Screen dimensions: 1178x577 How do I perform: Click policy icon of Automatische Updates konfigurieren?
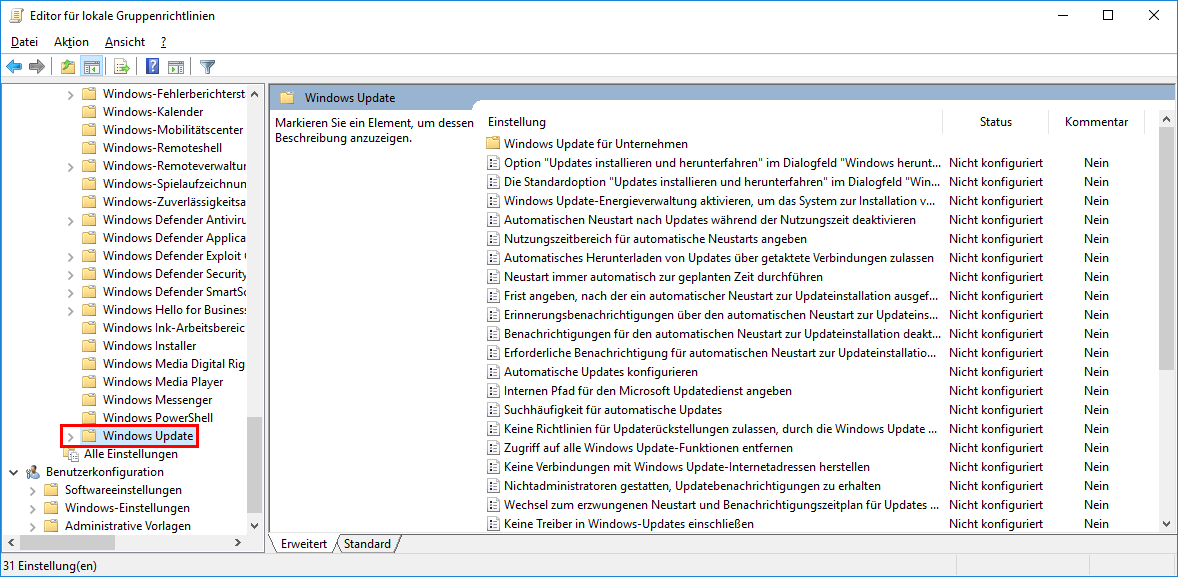[494, 372]
